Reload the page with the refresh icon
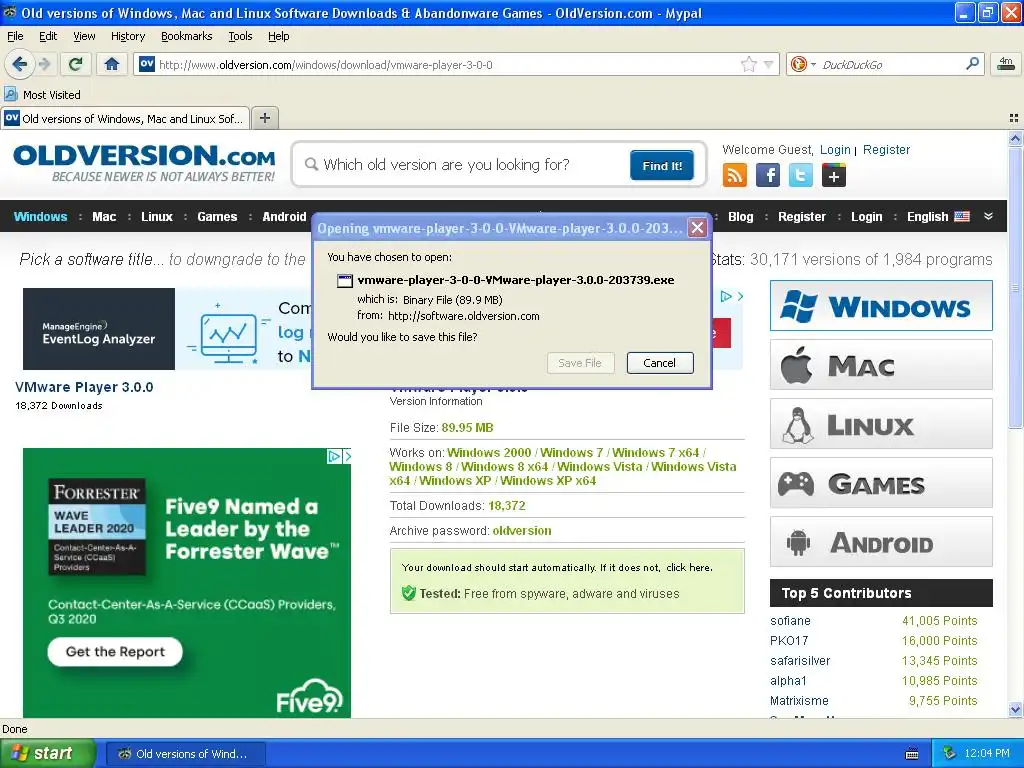Viewport: 1024px width, 768px height. (x=76, y=64)
